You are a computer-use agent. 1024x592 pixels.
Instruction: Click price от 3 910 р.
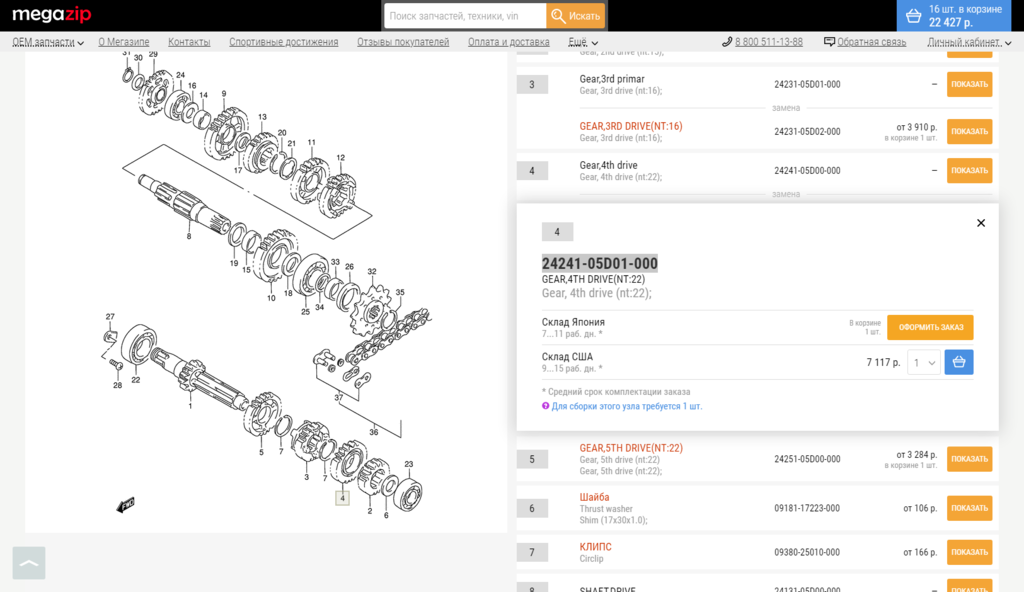(916, 127)
